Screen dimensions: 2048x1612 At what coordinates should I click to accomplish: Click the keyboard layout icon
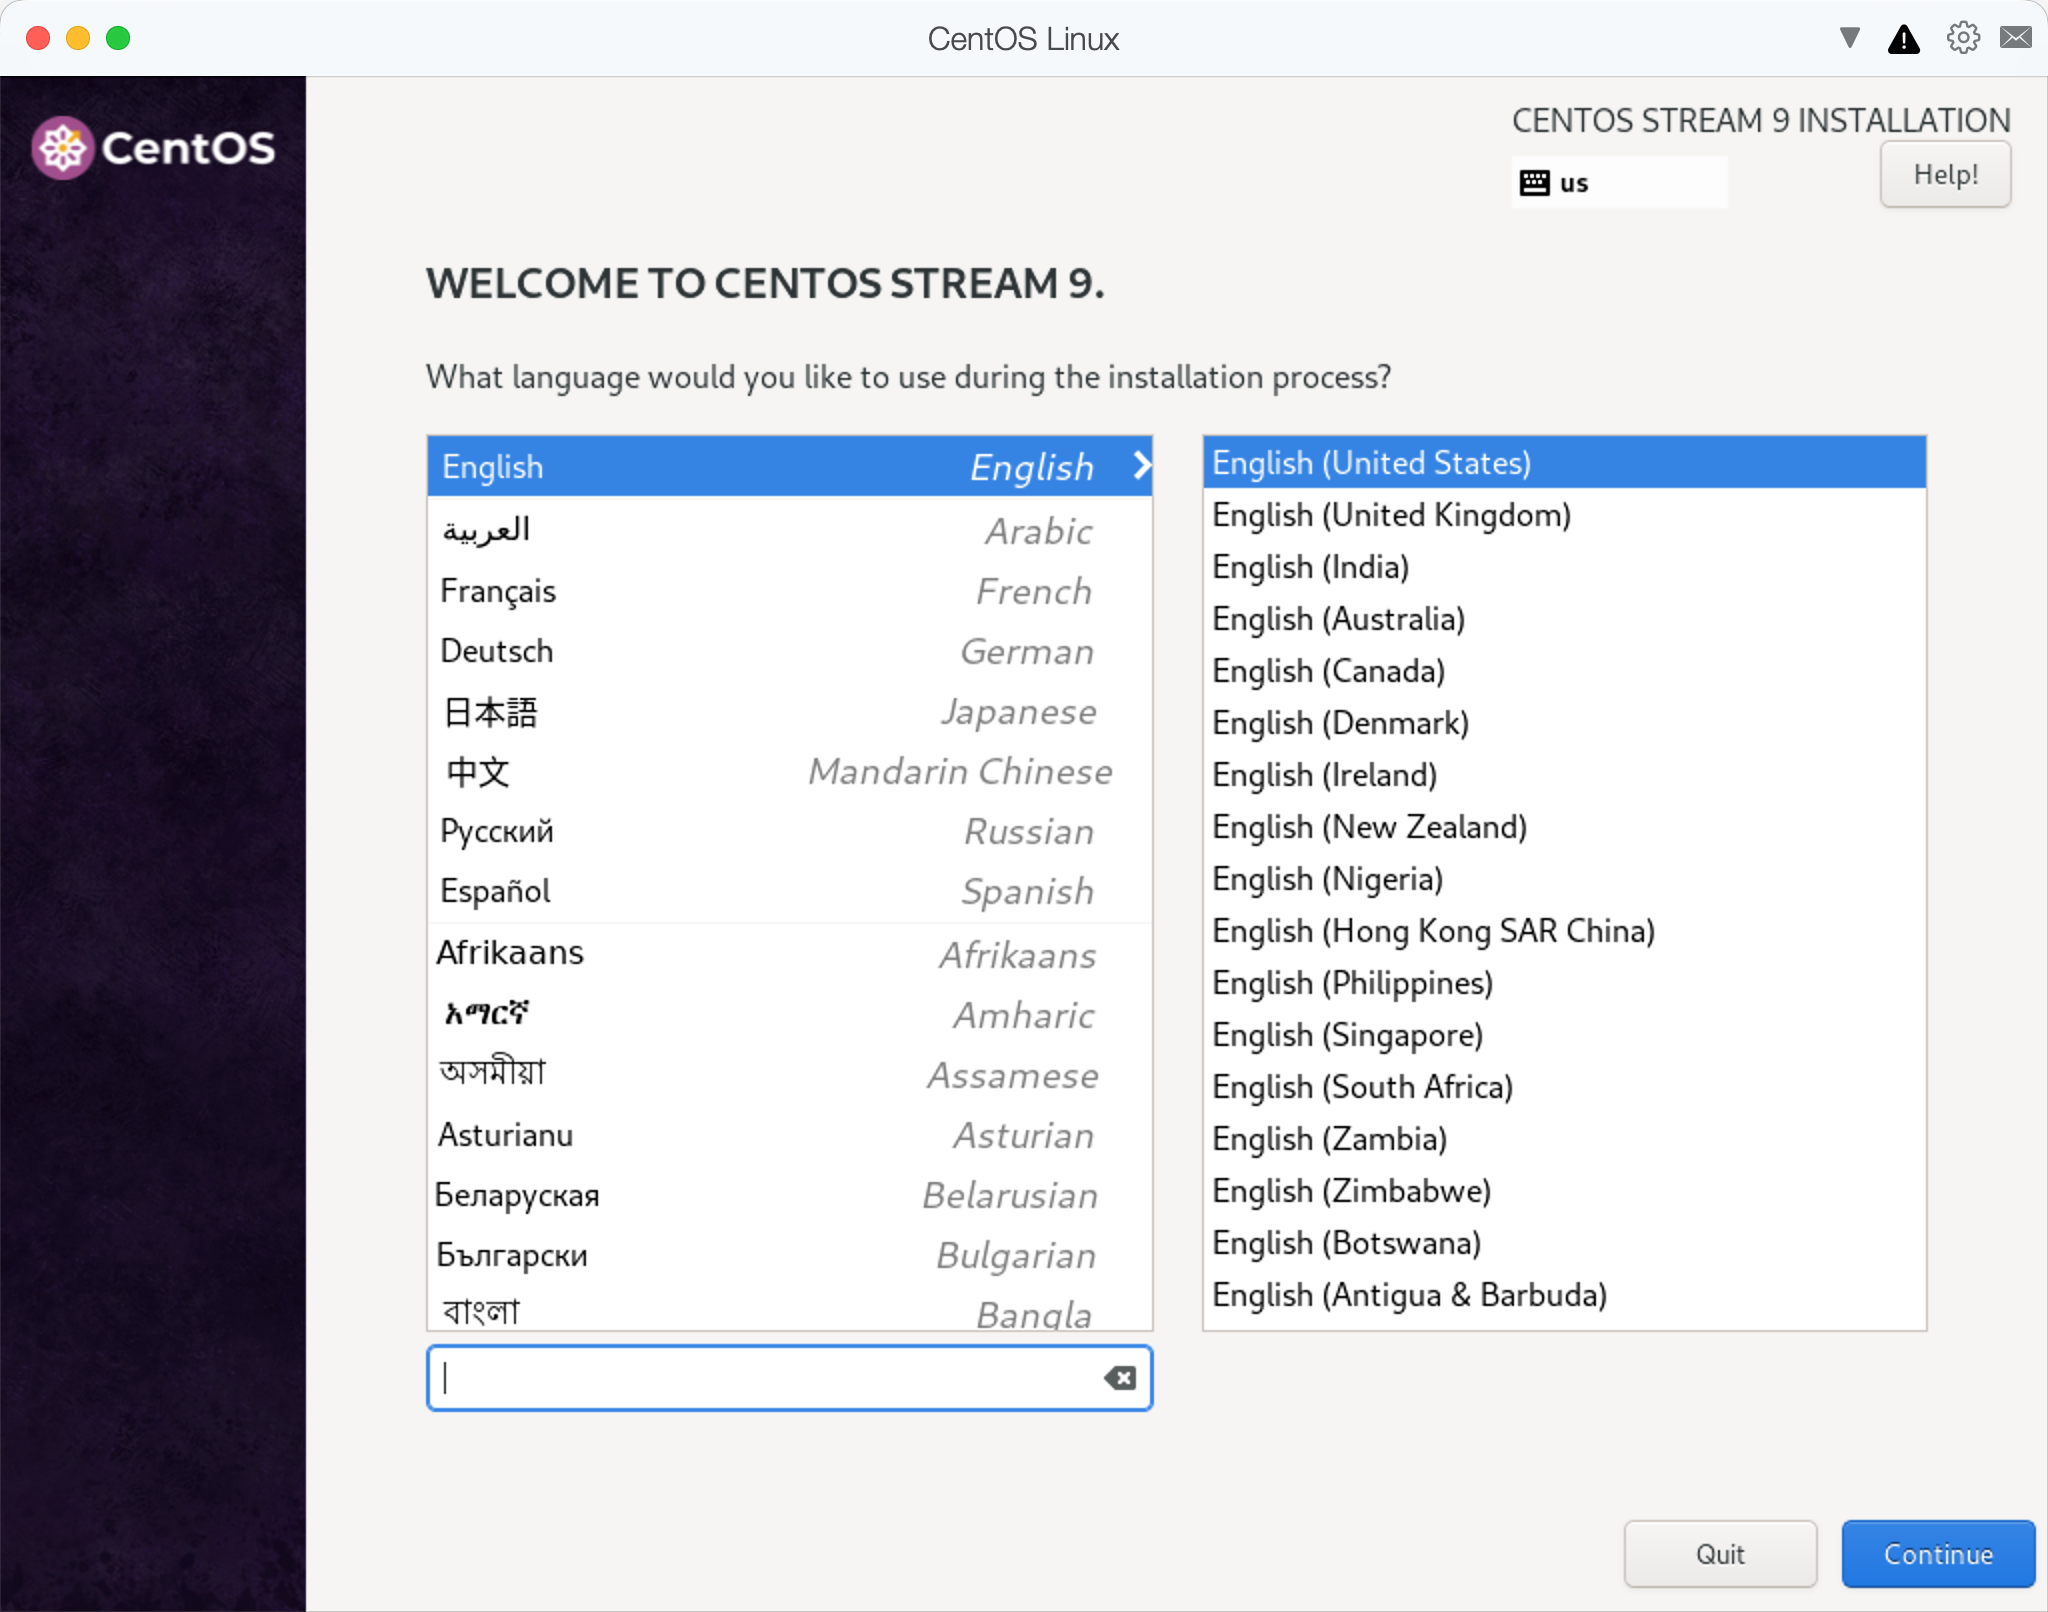click(x=1534, y=183)
